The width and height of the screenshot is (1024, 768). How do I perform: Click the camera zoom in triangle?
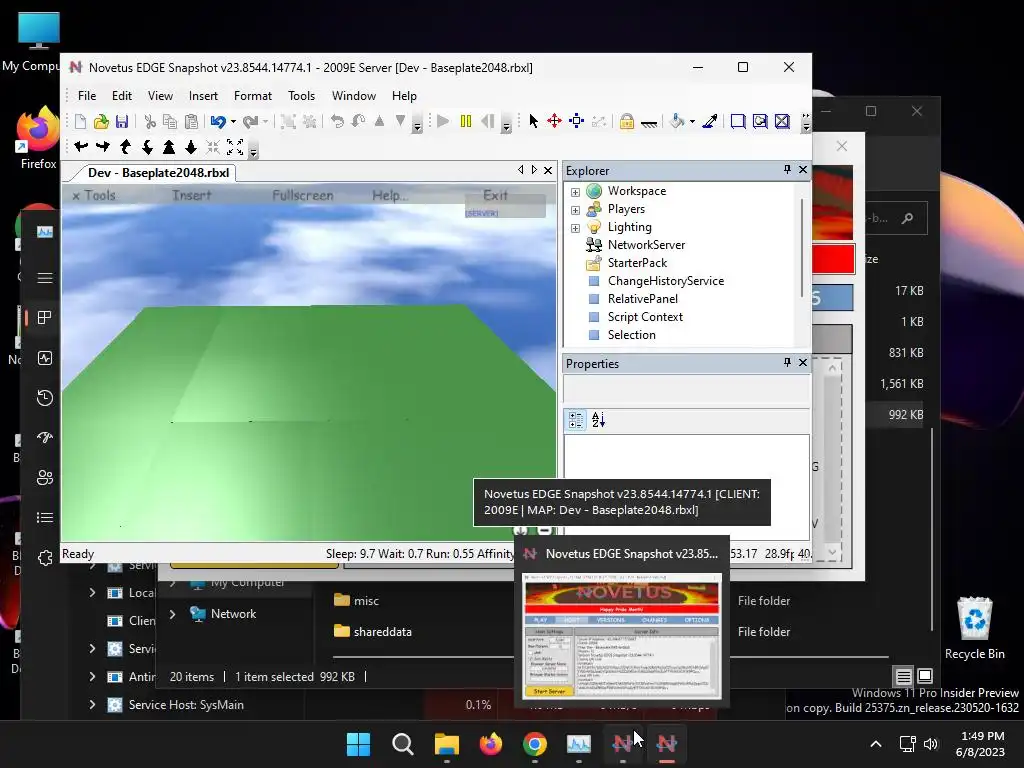pos(168,147)
